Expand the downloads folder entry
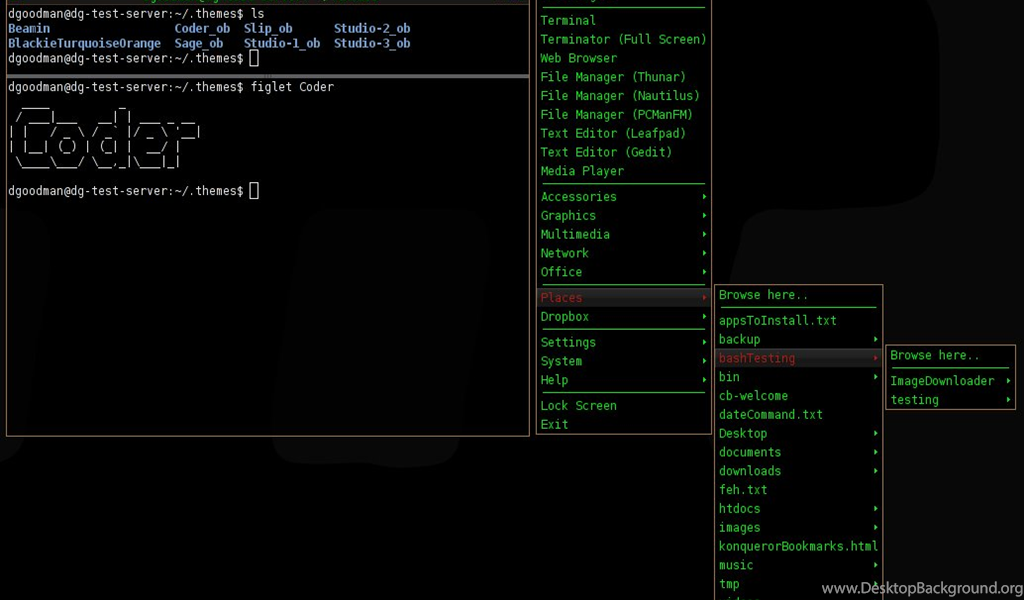This screenshot has width=1024, height=600. pyautogui.click(x=798, y=471)
